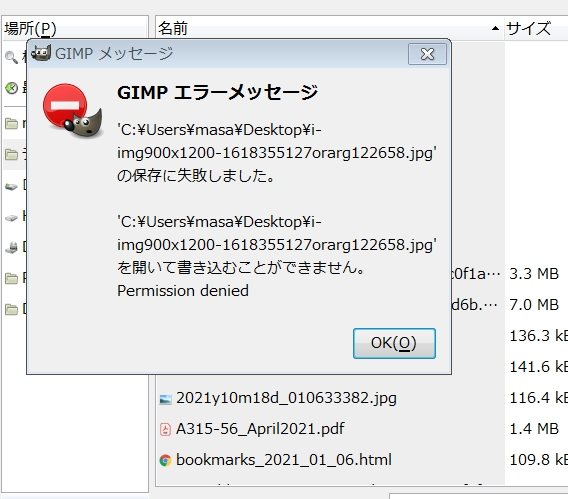Sort files by the 名前 column header
The height and width of the screenshot is (499, 568).
click(x=329, y=28)
